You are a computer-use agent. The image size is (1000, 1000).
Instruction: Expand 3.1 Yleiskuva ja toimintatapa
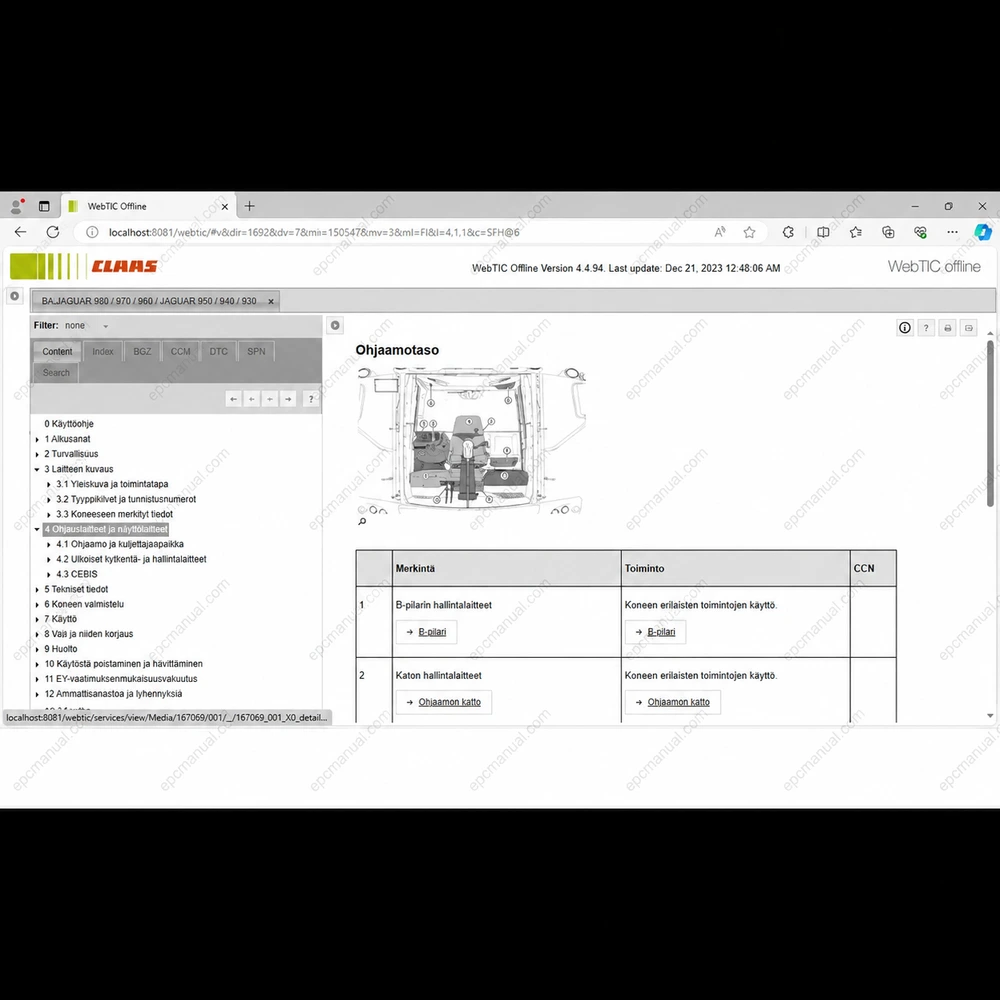point(48,485)
